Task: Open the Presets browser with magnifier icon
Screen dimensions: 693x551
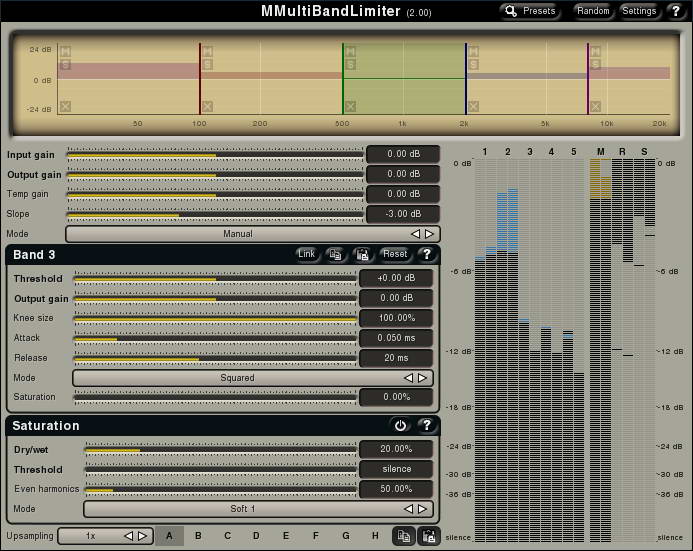Action: pyautogui.click(x=530, y=11)
